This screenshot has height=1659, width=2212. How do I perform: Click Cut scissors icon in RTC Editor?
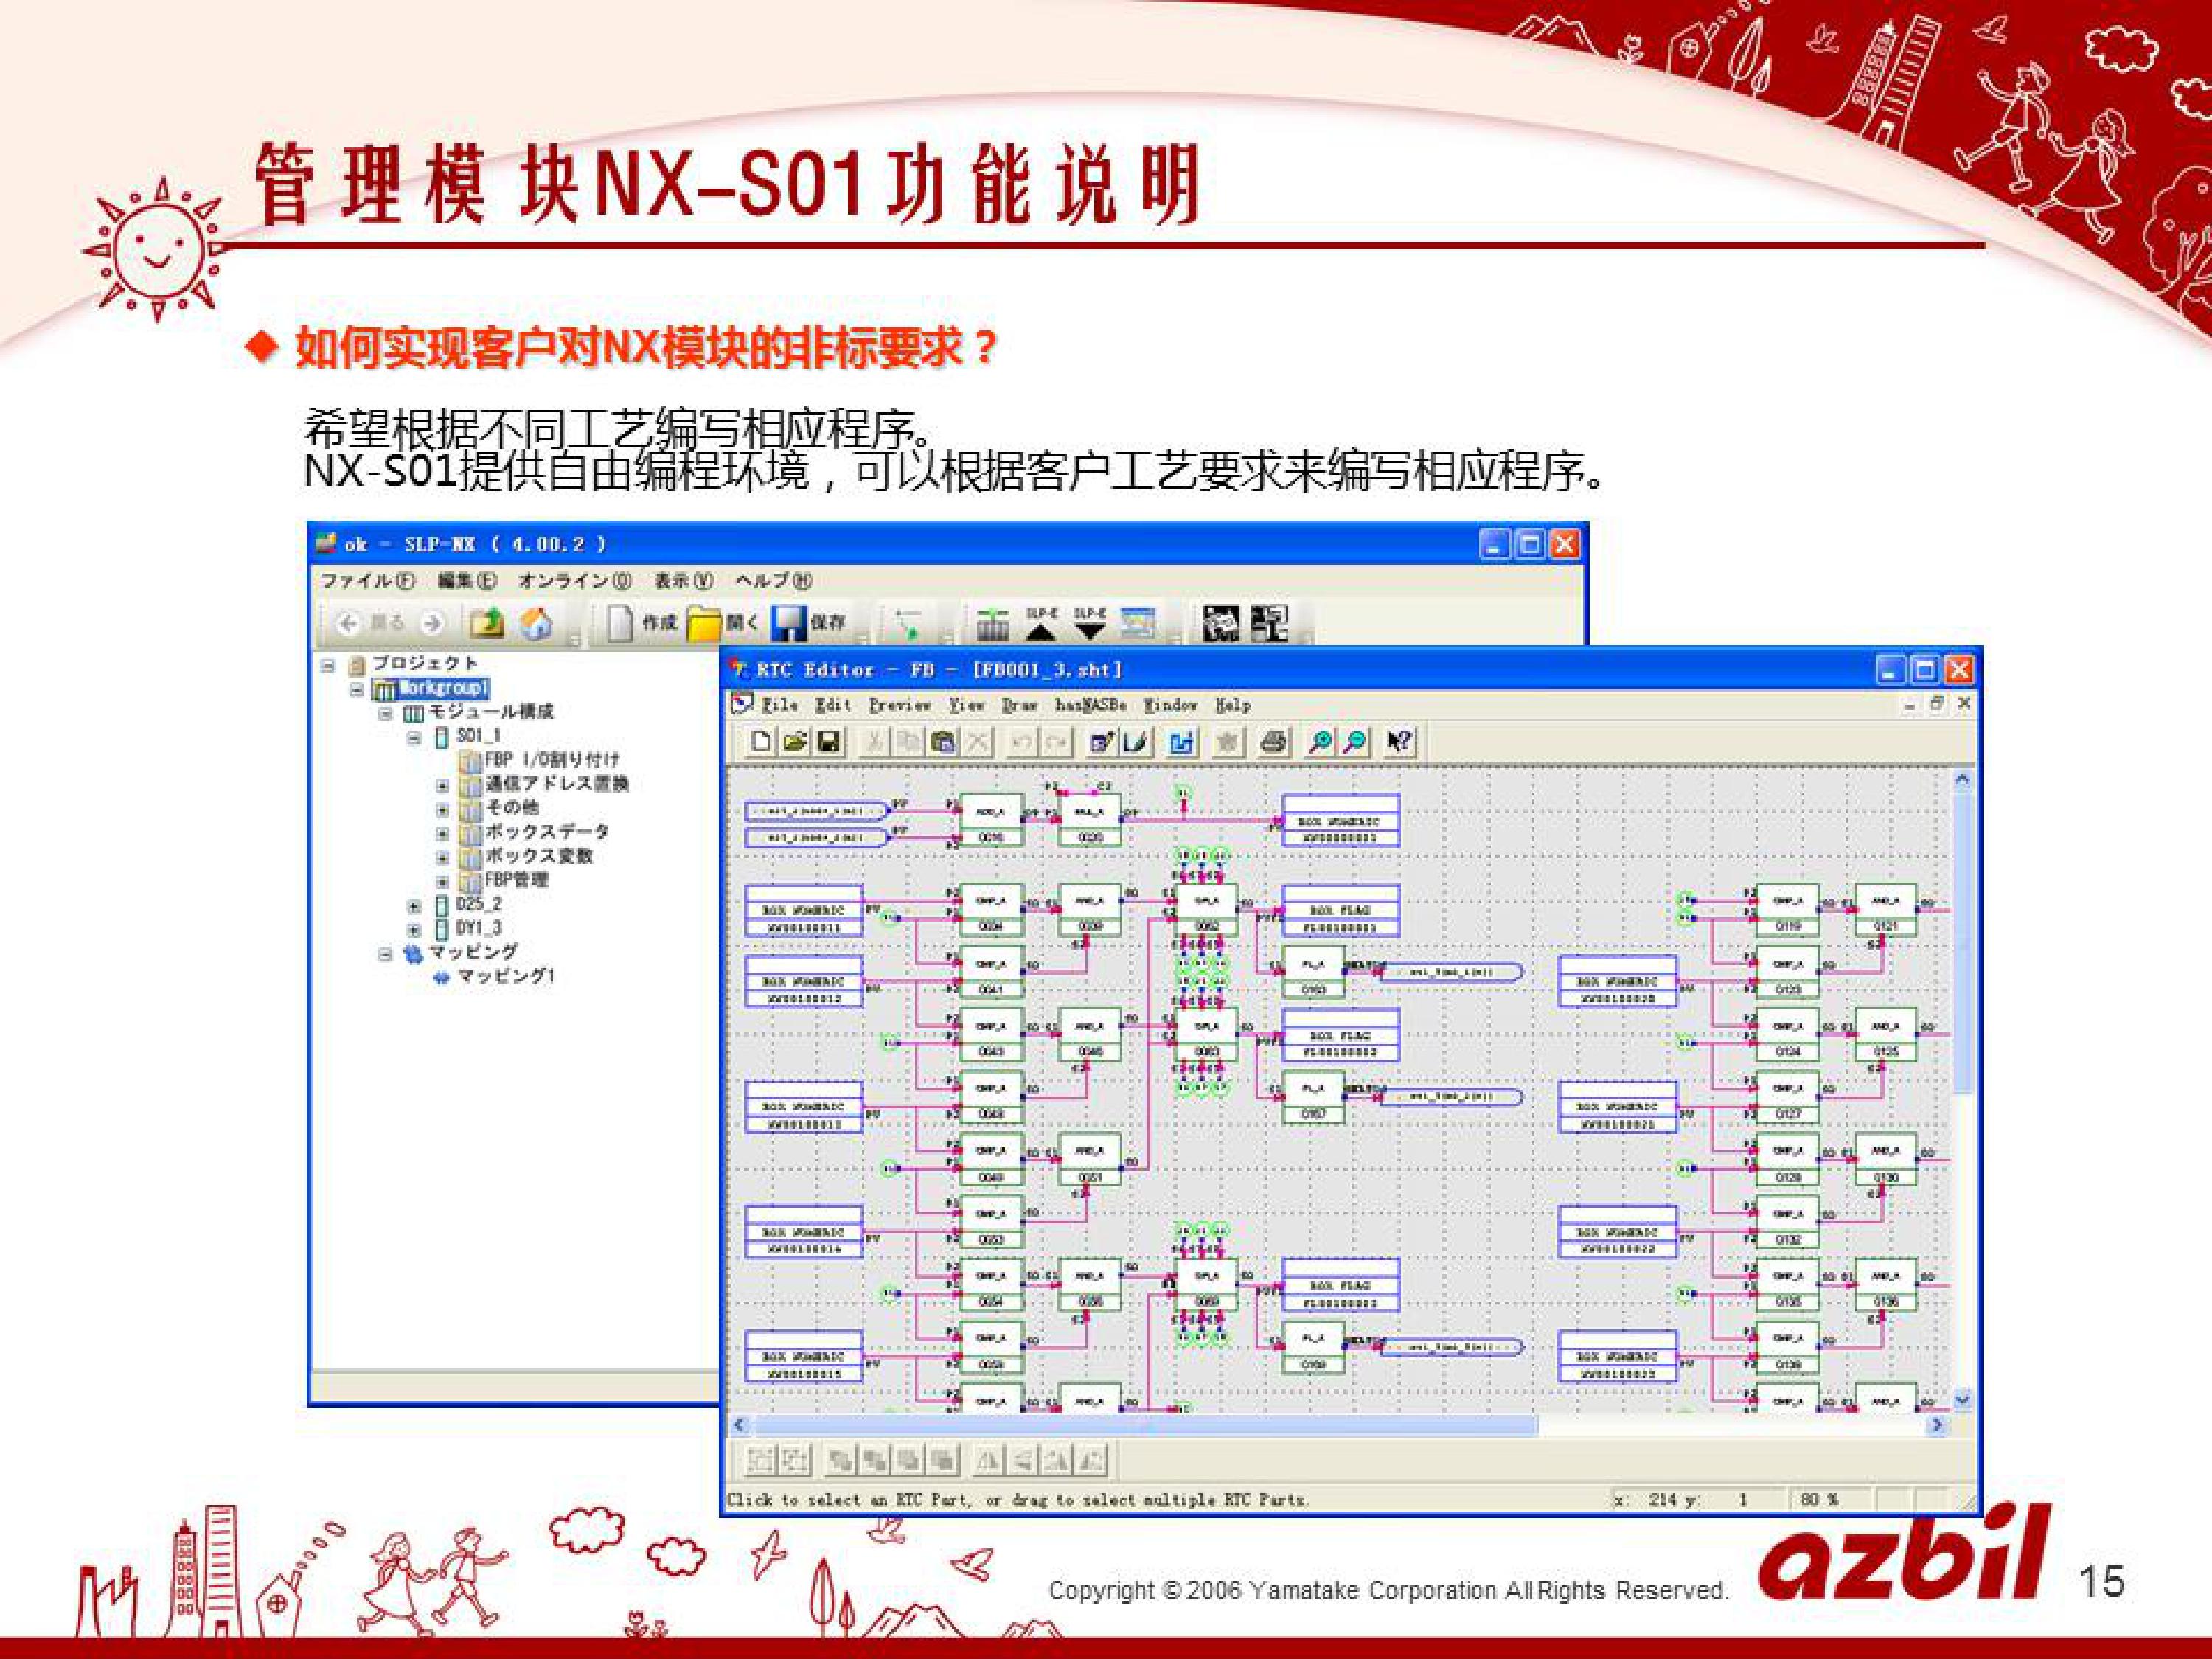pyautogui.click(x=874, y=741)
